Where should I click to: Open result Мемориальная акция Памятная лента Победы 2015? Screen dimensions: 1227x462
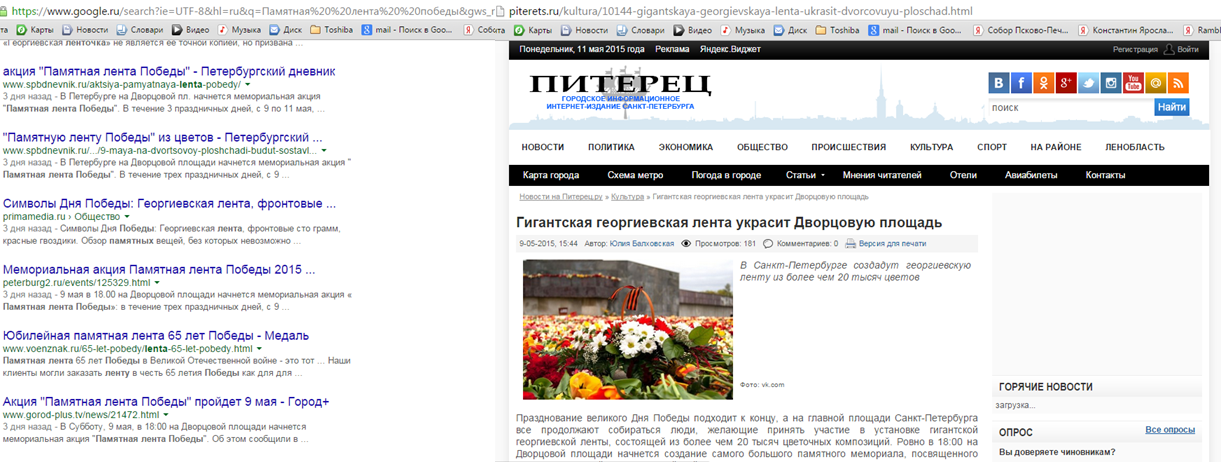(159, 269)
